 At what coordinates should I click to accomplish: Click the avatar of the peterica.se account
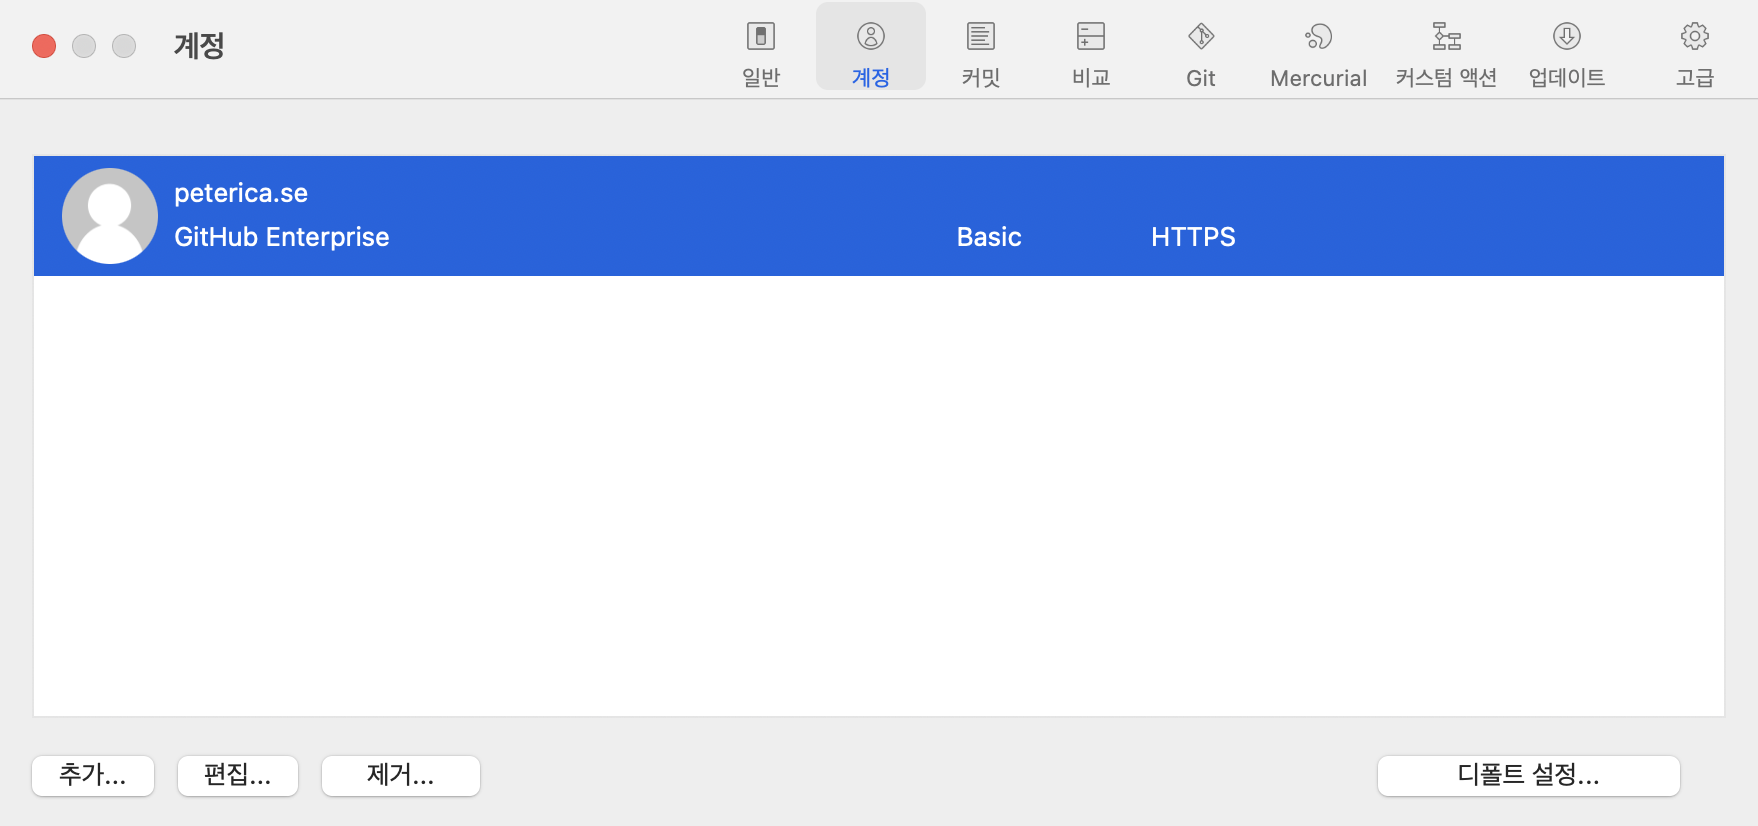[x=110, y=216]
